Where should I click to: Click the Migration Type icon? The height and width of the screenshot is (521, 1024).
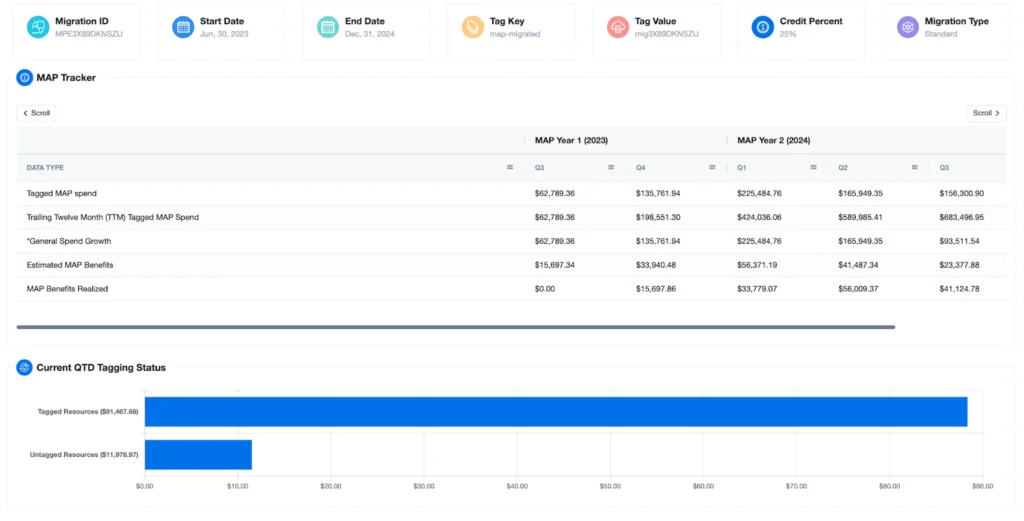coord(908,27)
